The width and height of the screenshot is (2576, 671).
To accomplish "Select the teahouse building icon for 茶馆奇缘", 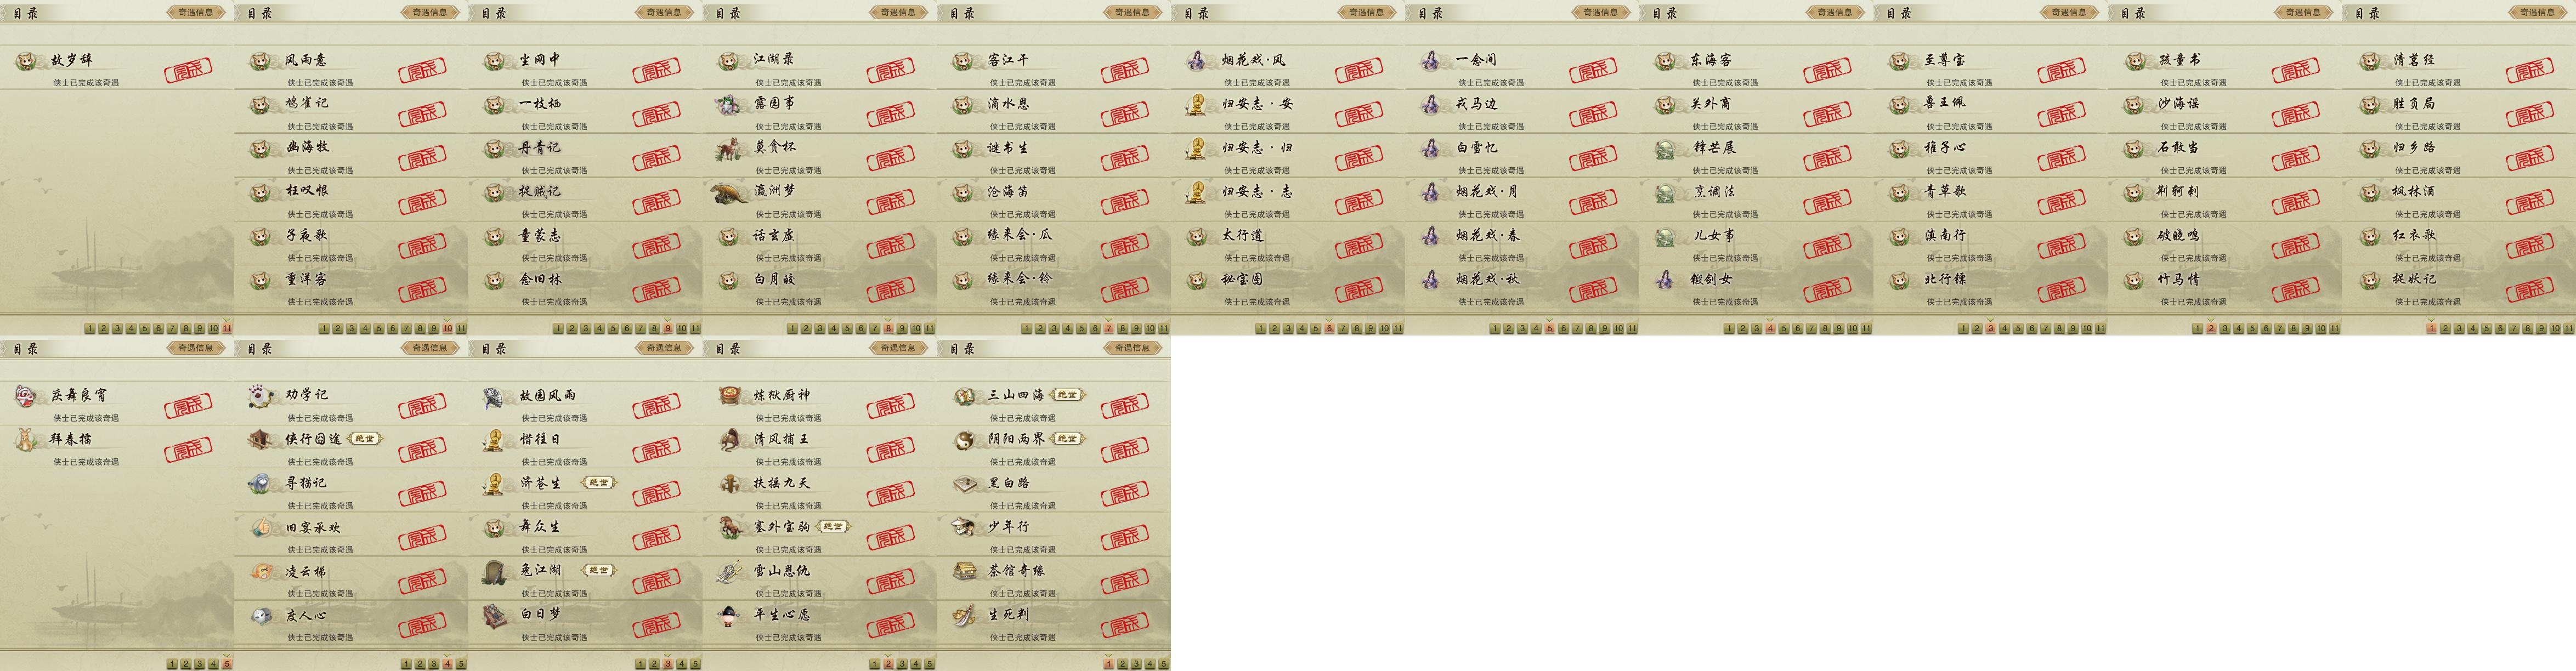I will [x=964, y=571].
